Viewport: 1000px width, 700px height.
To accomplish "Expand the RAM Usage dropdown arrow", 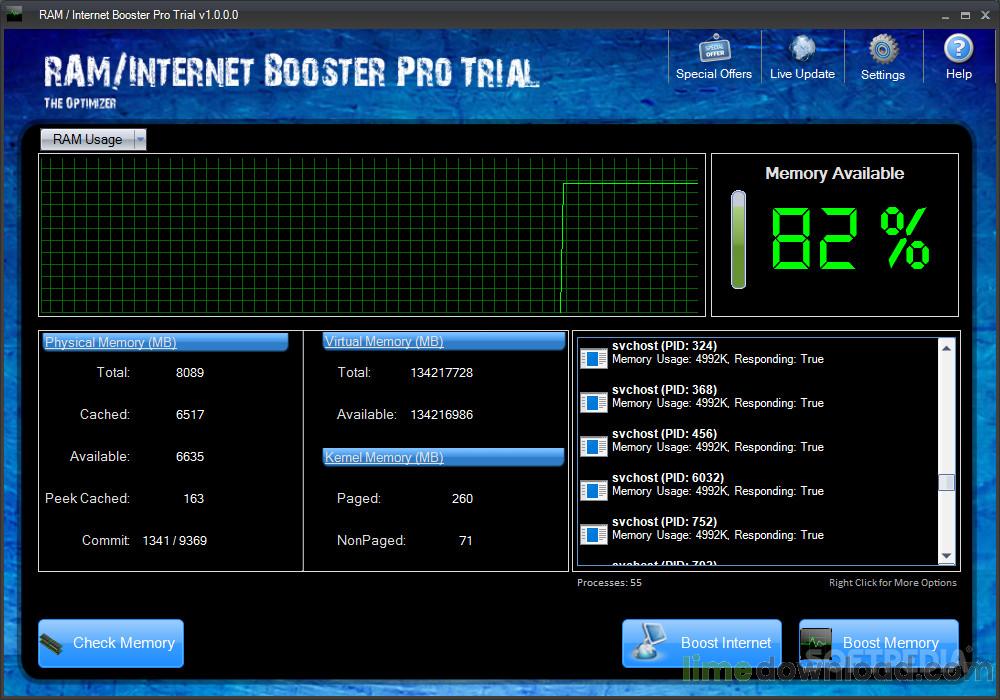I will coord(140,139).
